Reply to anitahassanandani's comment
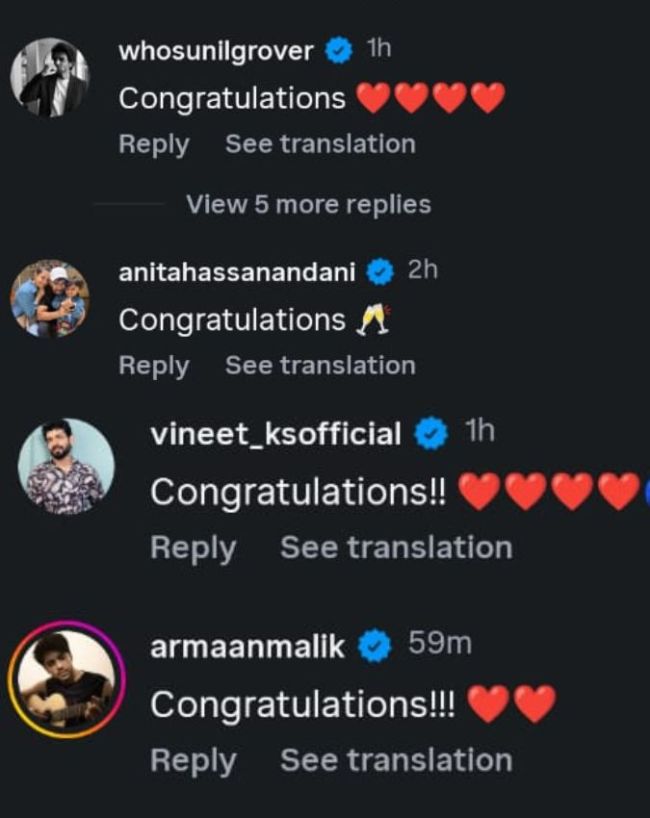This screenshot has width=650, height=818. point(153,365)
